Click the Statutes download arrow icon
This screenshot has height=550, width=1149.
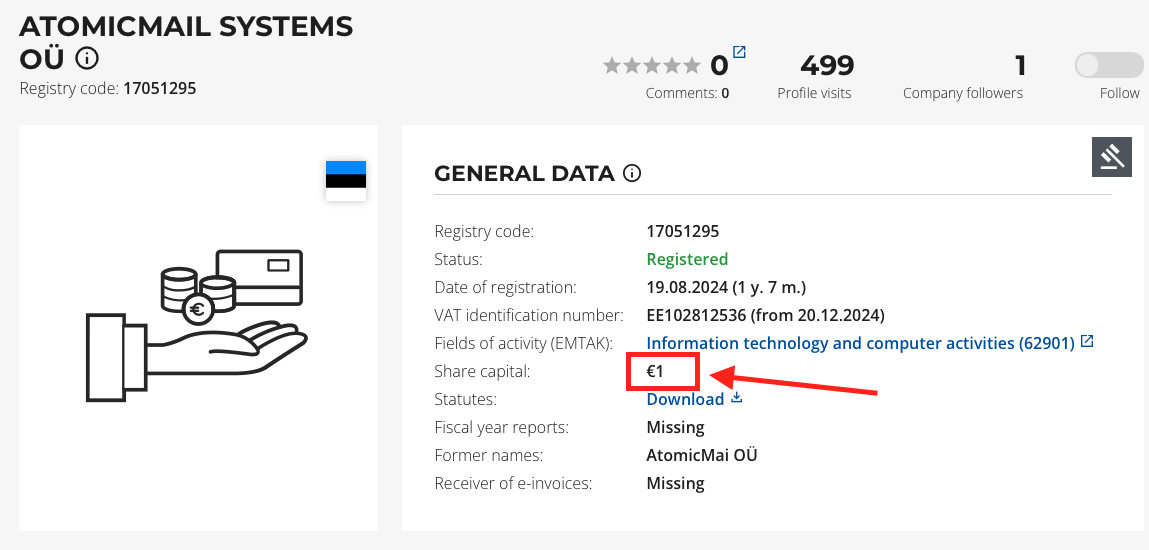tap(737, 398)
